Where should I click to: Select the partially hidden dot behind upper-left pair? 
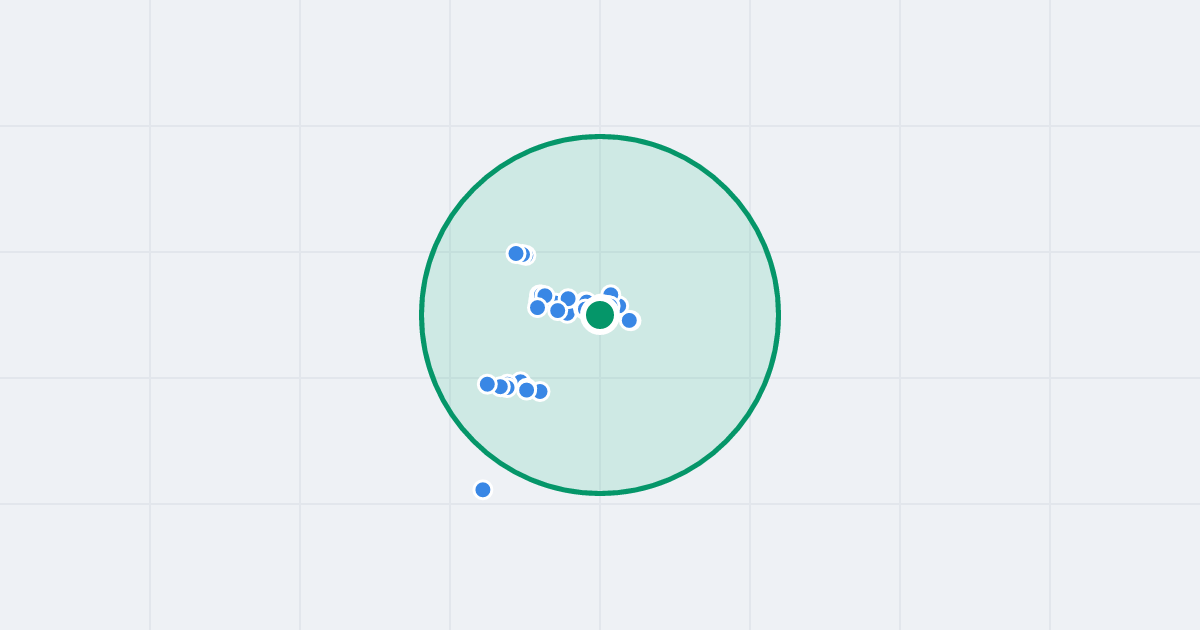[x=527, y=255]
